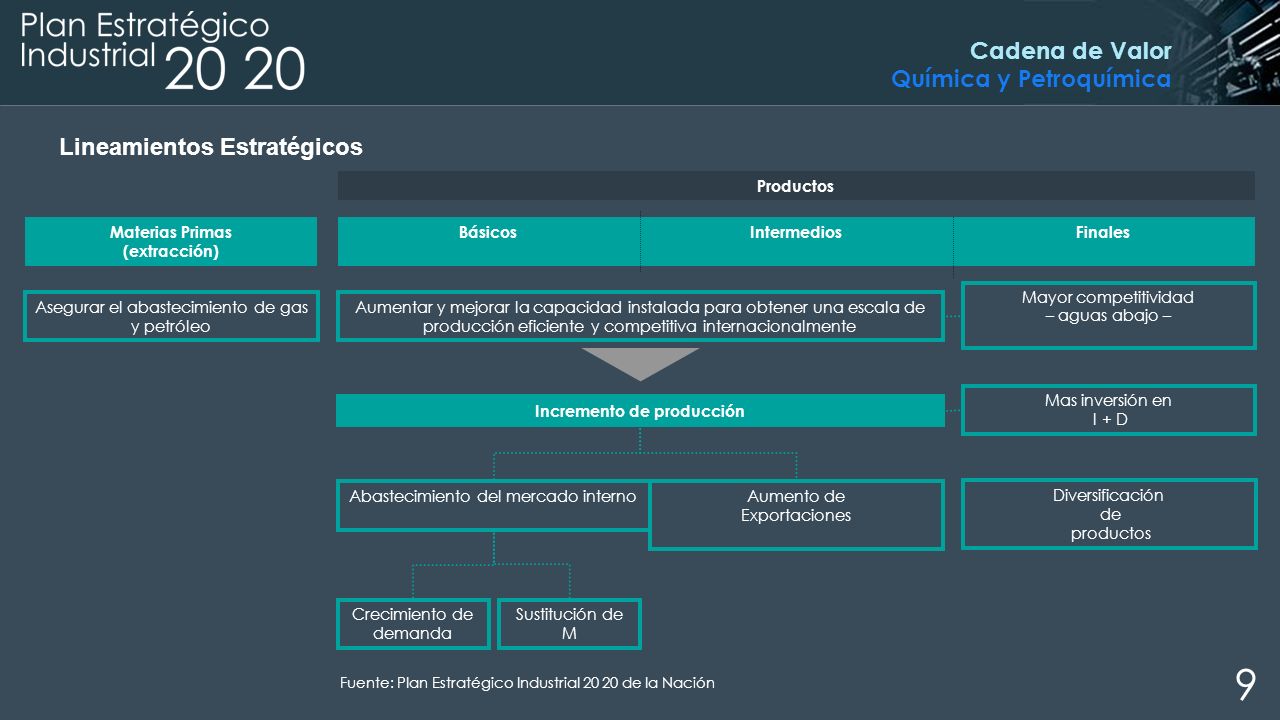
Task: Click the 'Crecimiento de demanda' box
Action: pos(413,624)
